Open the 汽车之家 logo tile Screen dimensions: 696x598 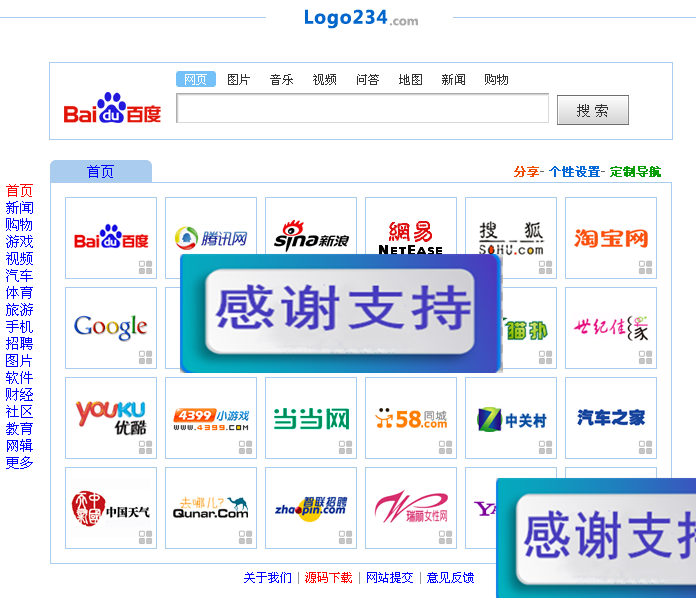(x=611, y=417)
